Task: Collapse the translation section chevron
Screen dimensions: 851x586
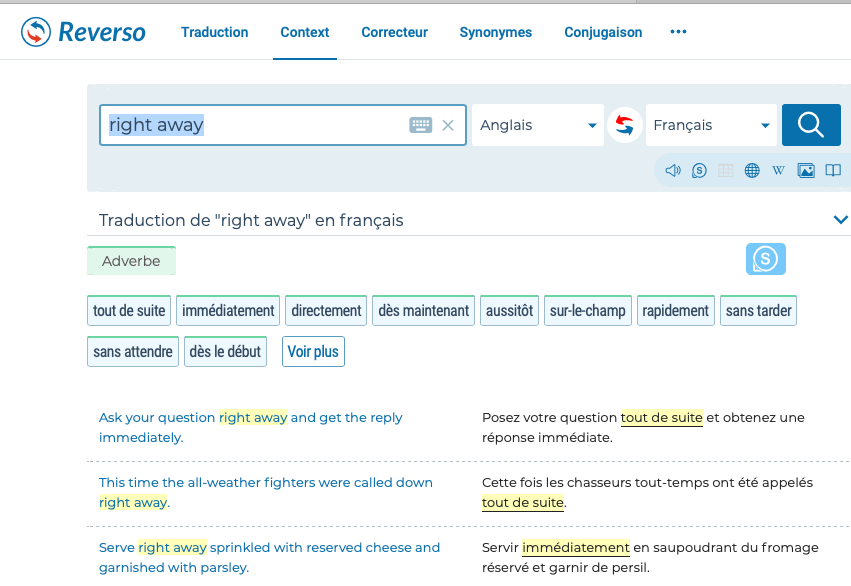Action: click(840, 220)
